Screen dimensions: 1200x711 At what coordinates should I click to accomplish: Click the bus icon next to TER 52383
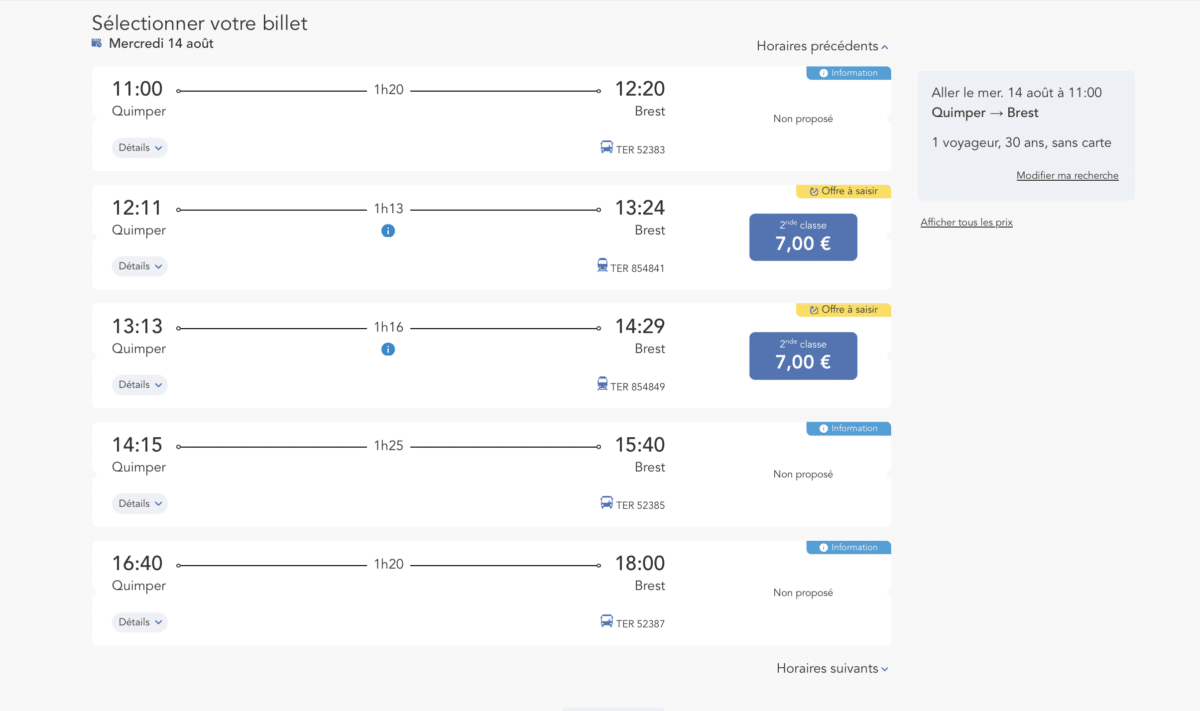pyautogui.click(x=607, y=148)
